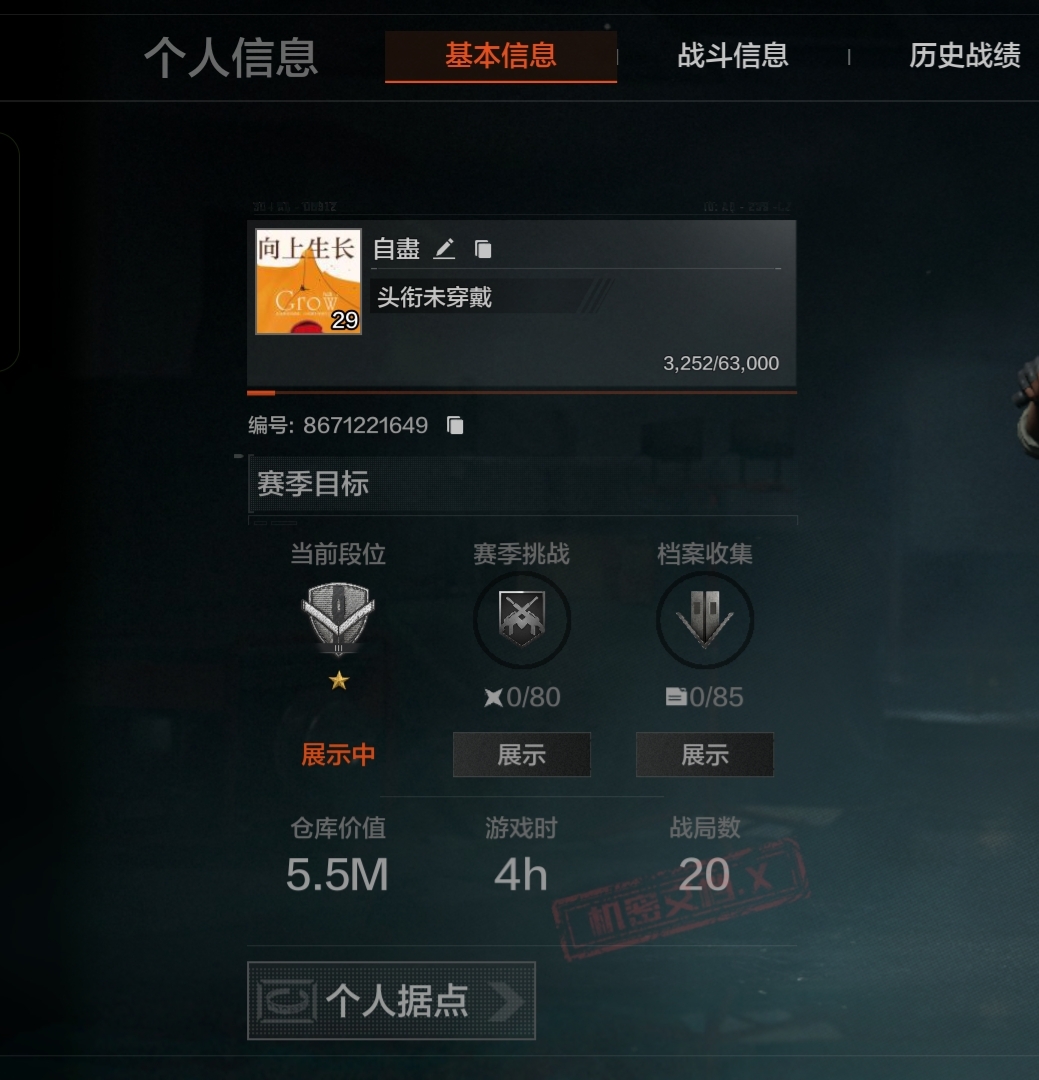The width and height of the screenshot is (1039, 1080).
Task: Click the 个人据点 base icon
Action: point(286,1001)
